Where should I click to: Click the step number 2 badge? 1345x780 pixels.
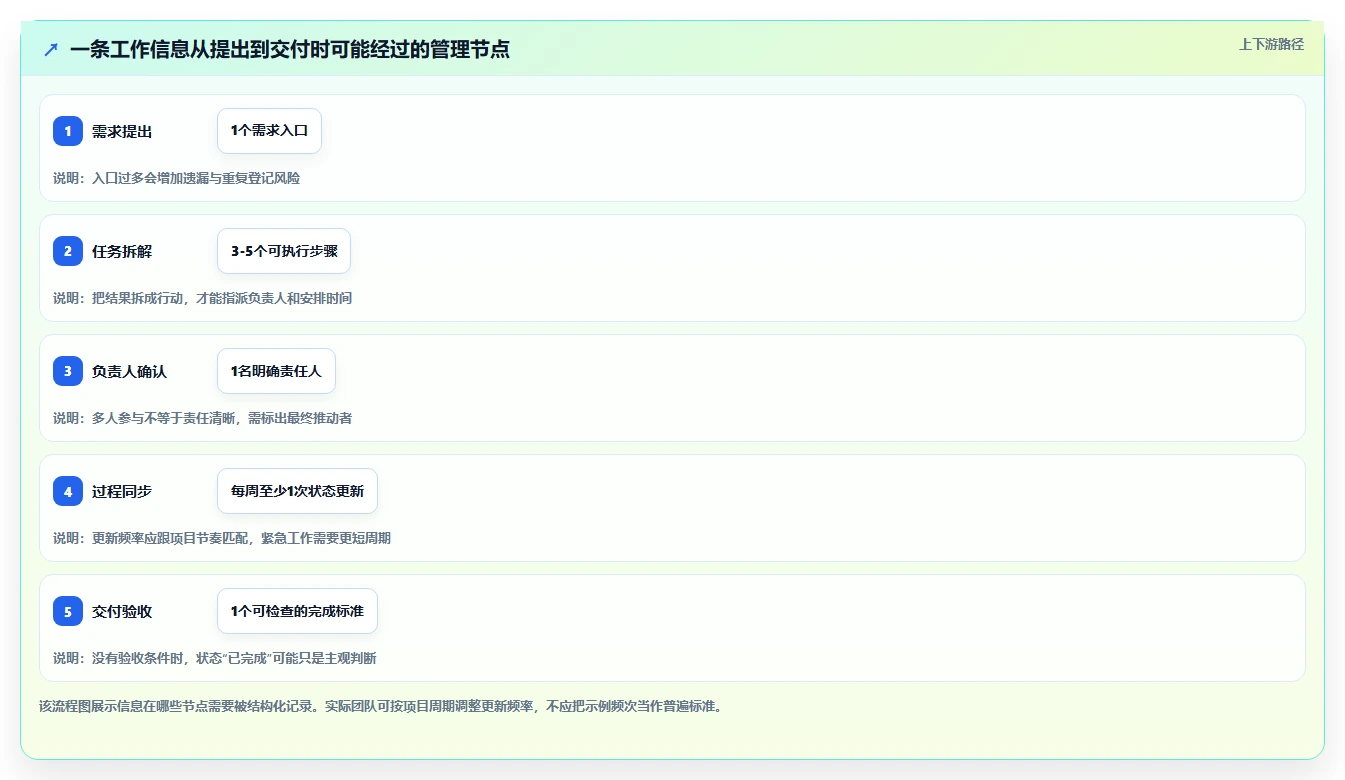(68, 251)
